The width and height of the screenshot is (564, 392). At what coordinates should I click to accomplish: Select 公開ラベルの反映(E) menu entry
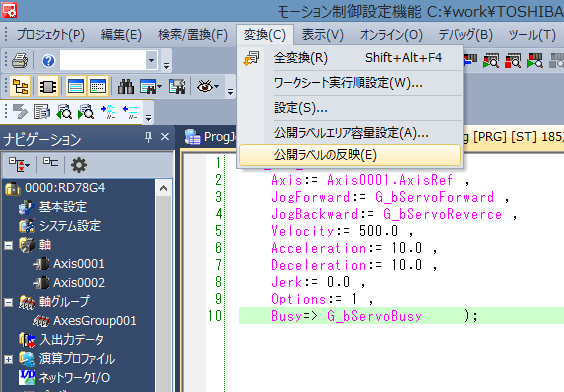coord(350,155)
